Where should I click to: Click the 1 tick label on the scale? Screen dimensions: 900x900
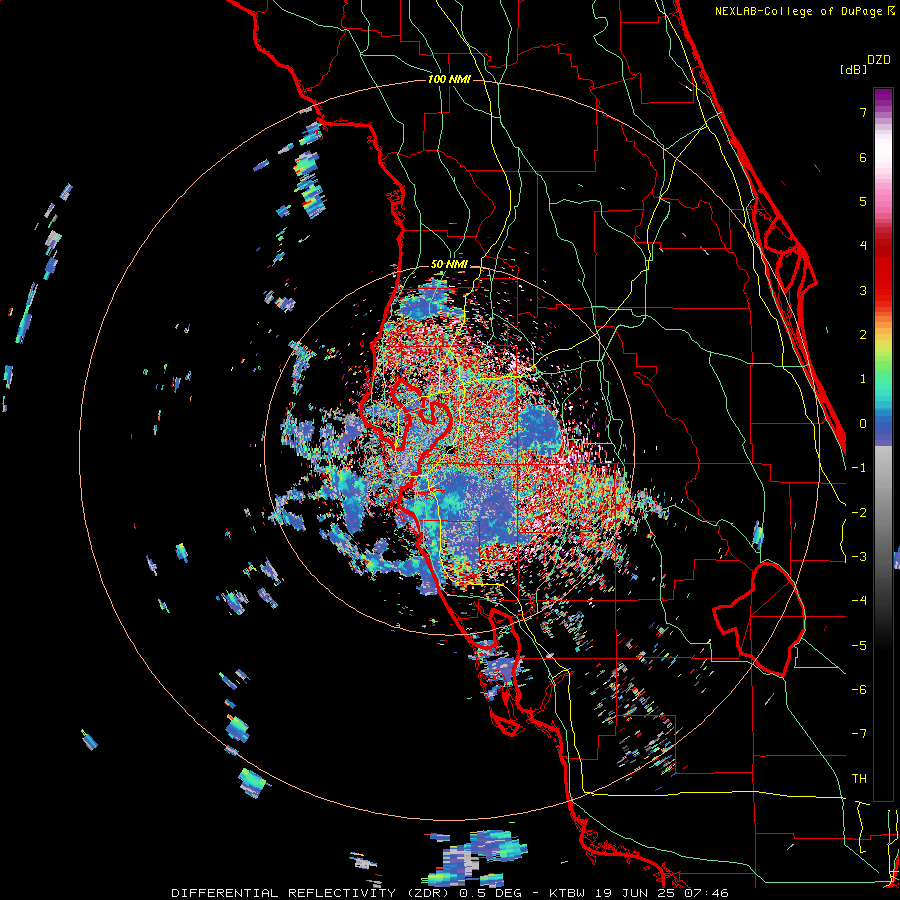863,379
